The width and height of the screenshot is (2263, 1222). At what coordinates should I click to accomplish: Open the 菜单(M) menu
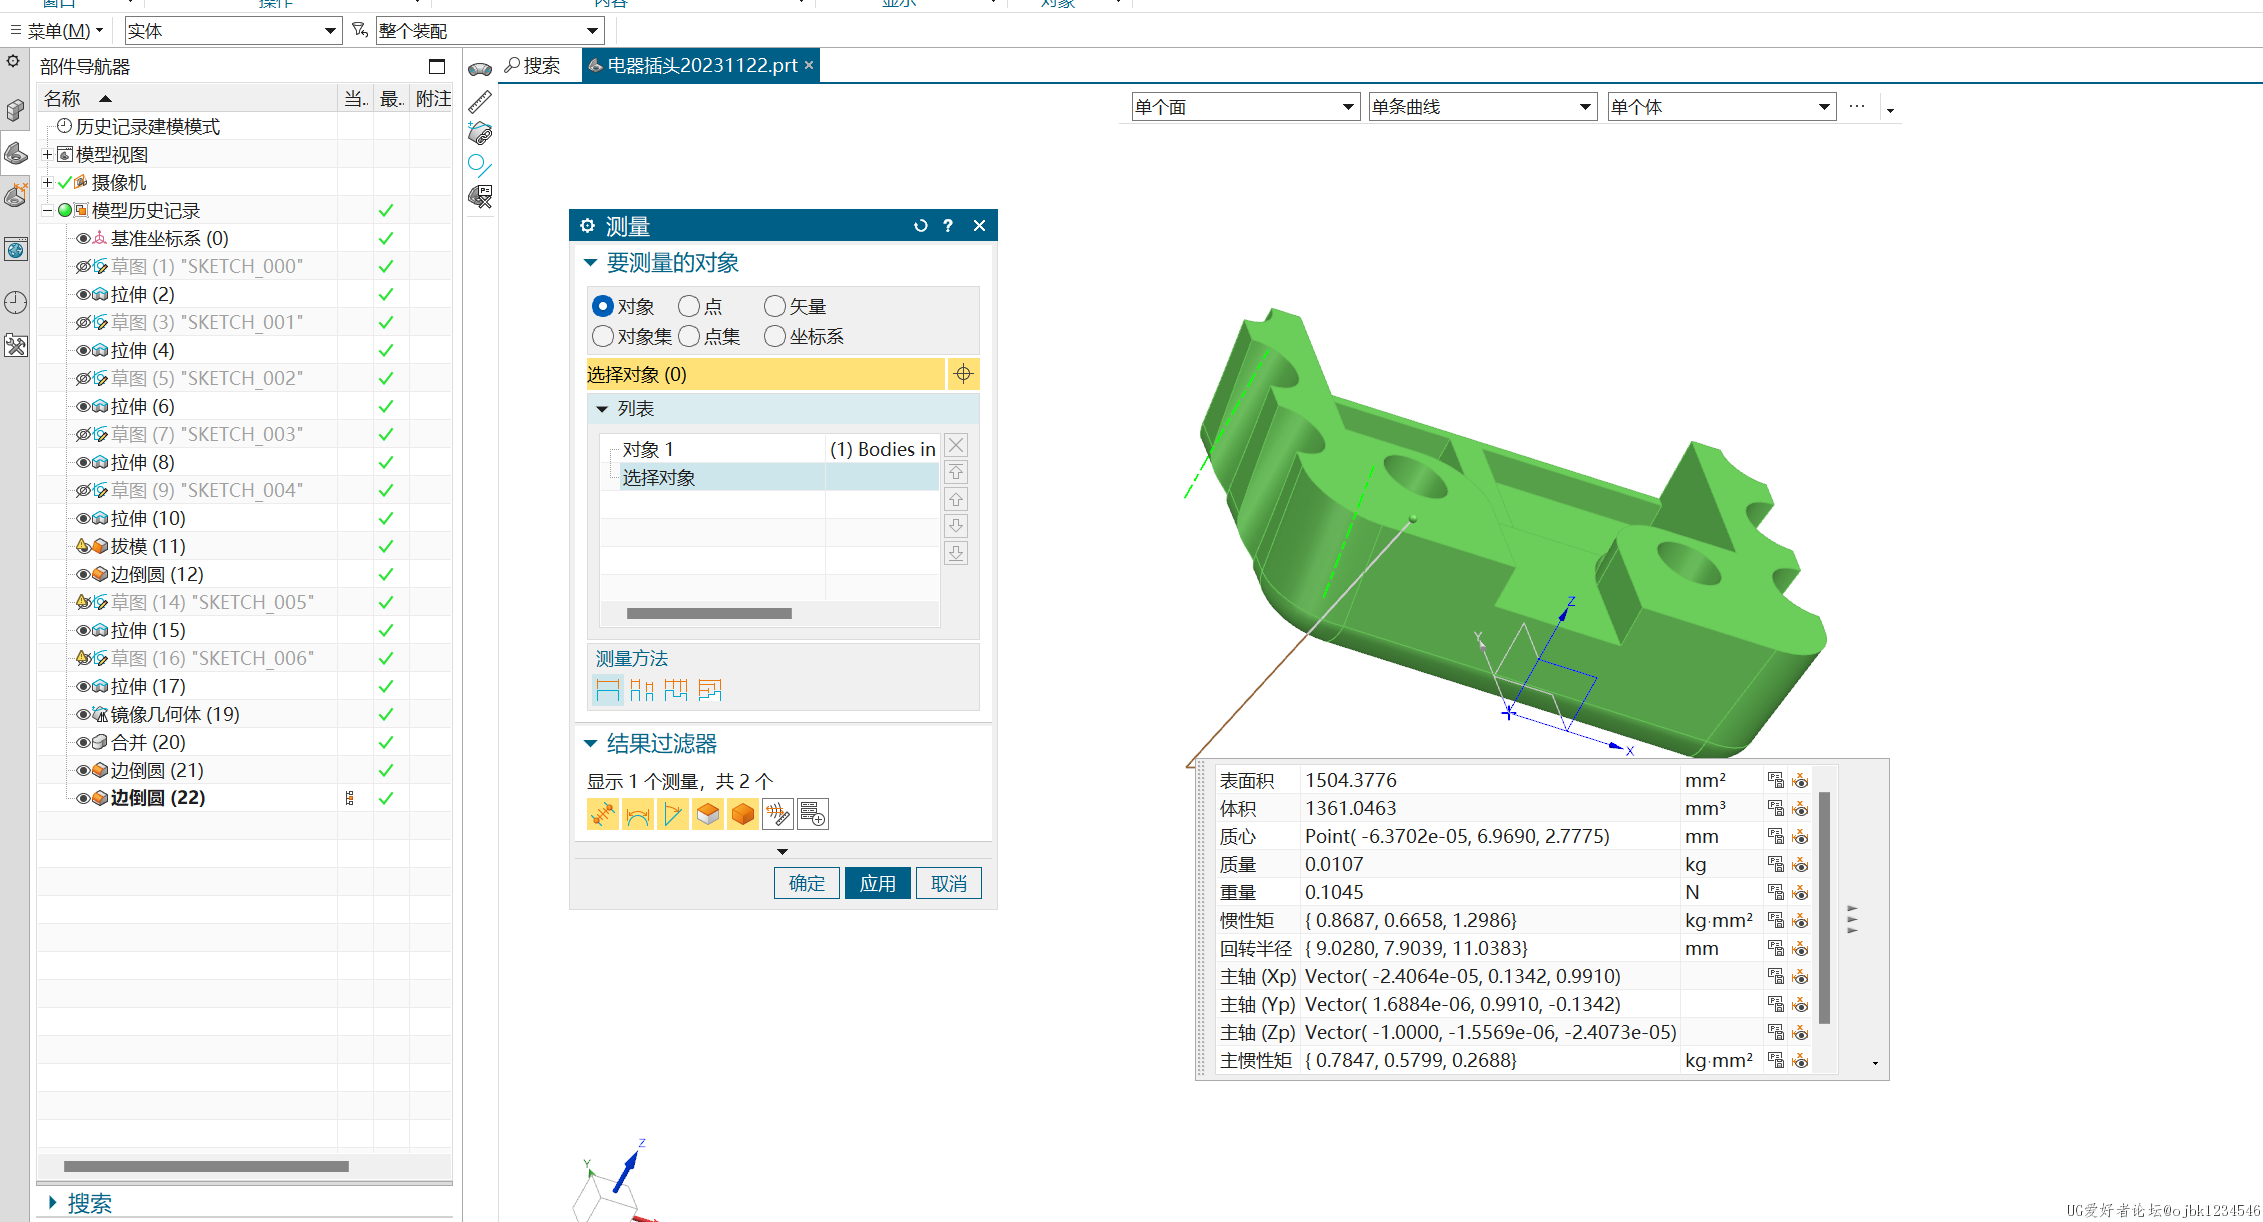tap(57, 31)
